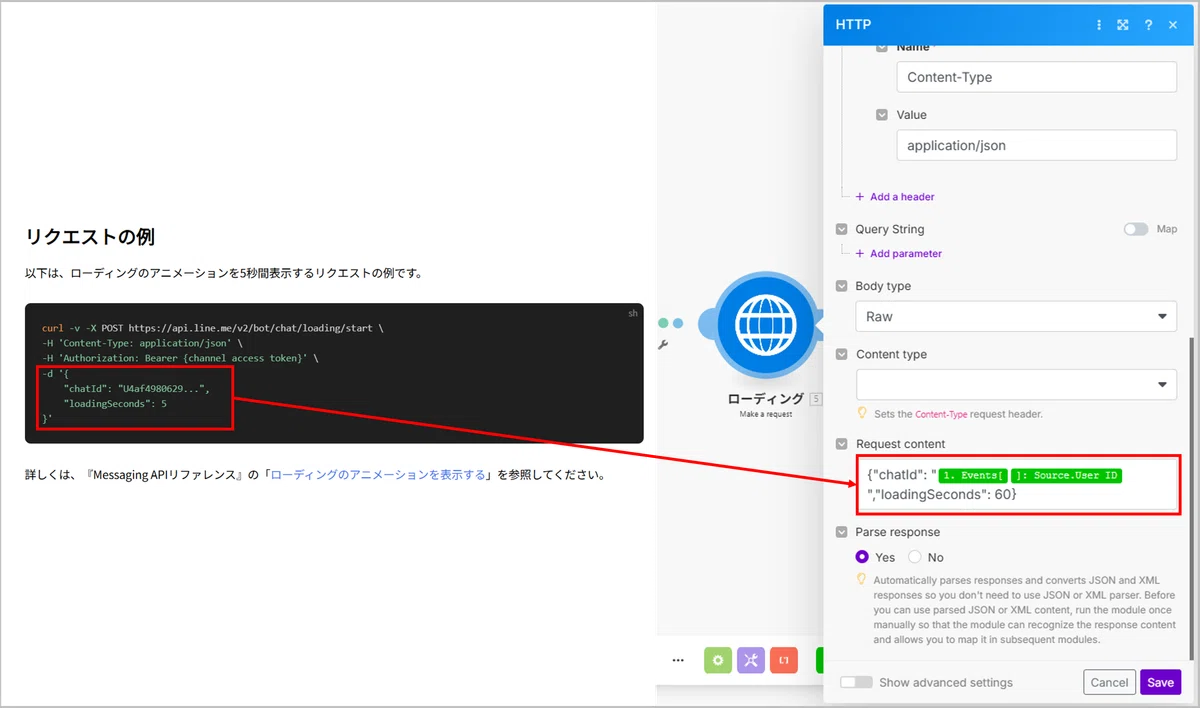Click the purple wrench tools icon
The image size is (1200, 708).
coord(751,661)
